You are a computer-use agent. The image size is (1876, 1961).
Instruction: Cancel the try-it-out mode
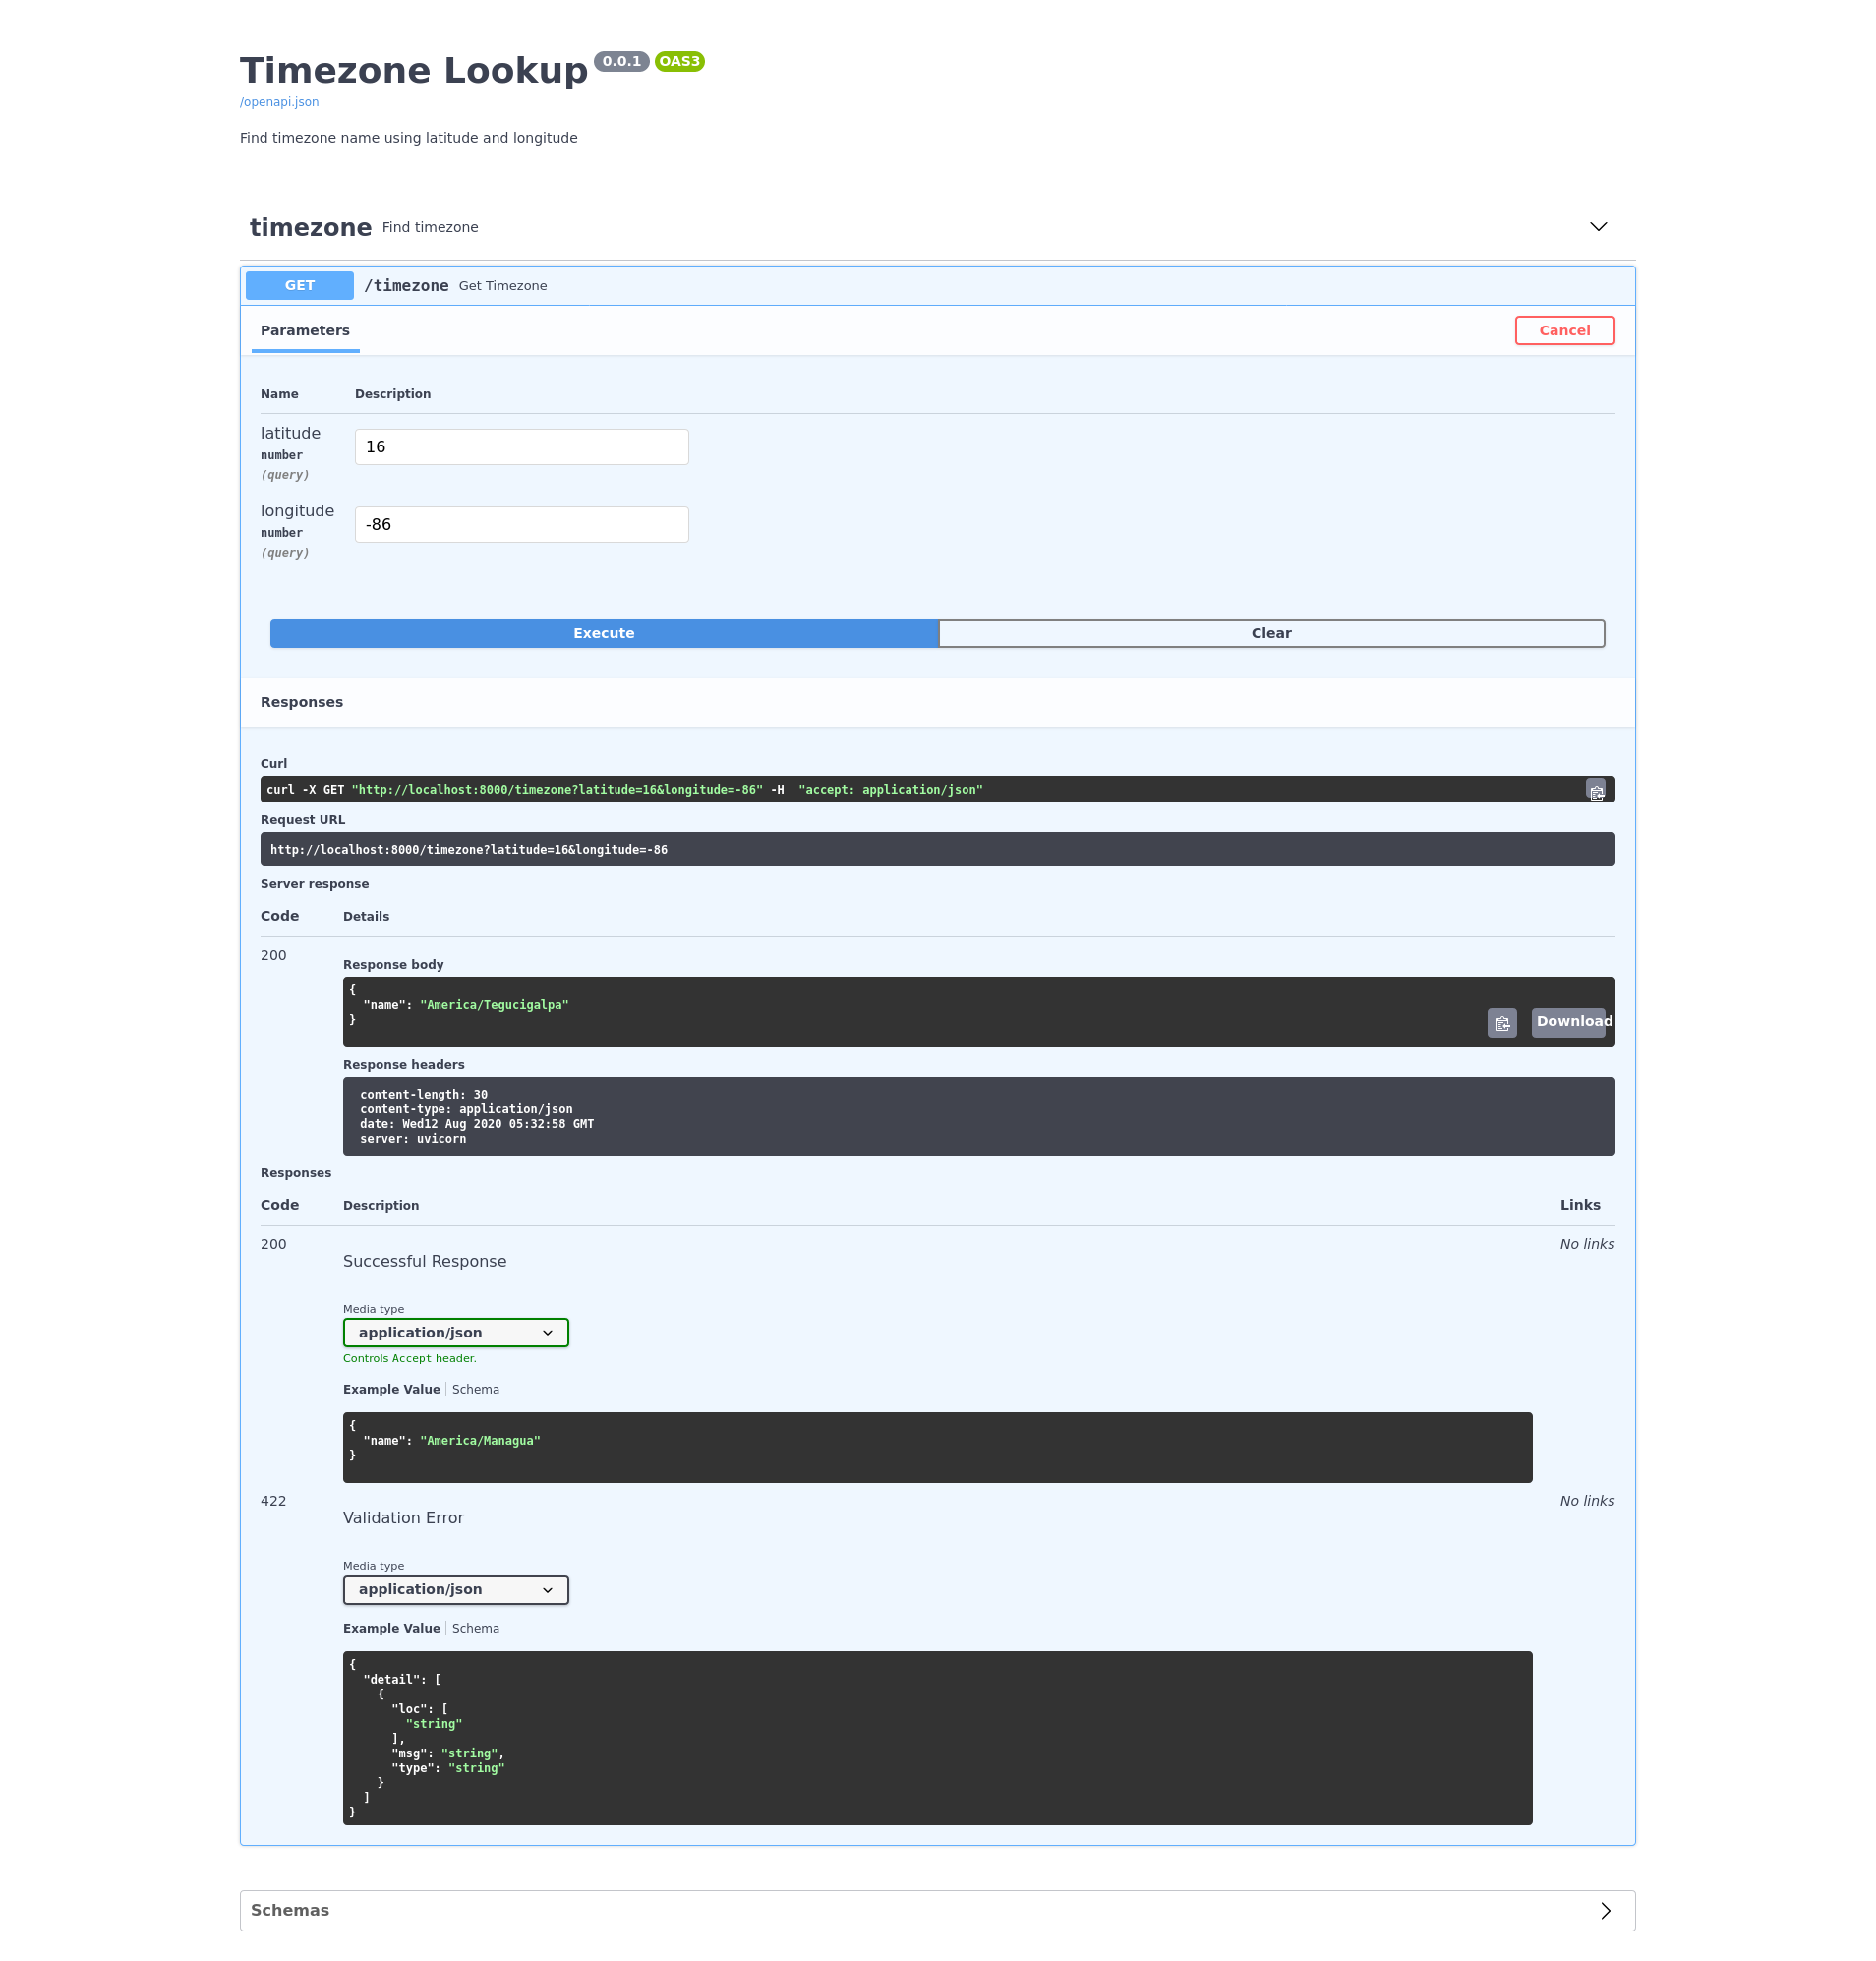(1563, 331)
